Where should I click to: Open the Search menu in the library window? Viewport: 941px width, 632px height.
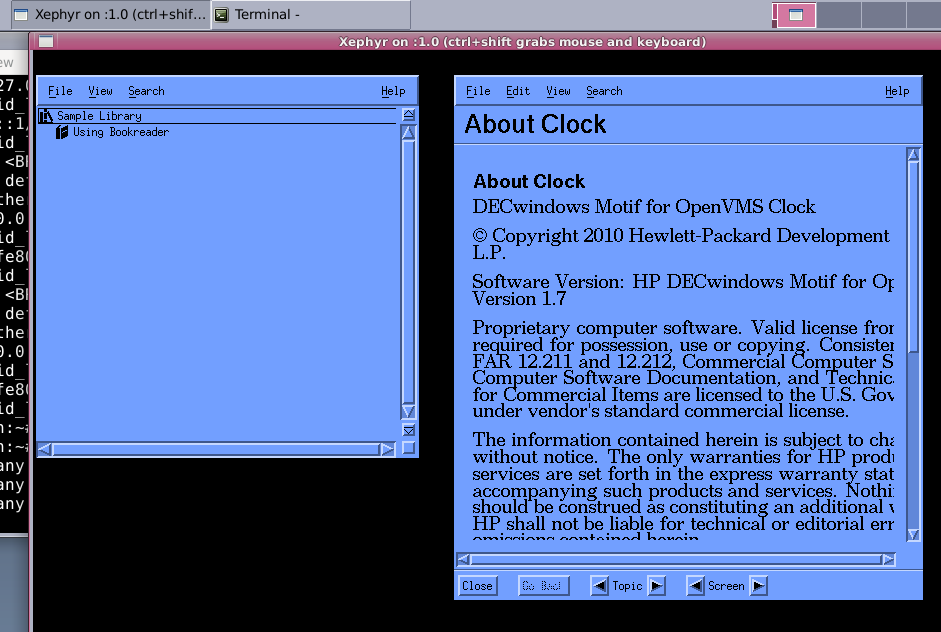click(x=146, y=90)
